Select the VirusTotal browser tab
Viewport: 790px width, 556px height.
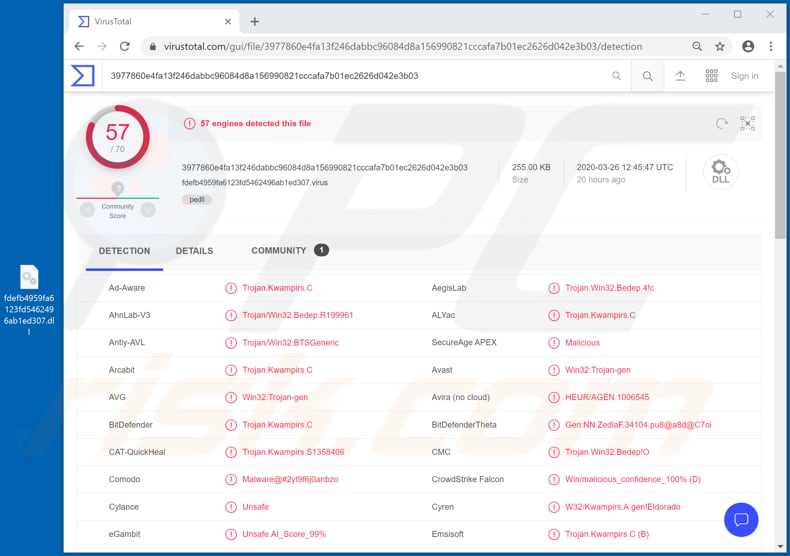point(155,21)
